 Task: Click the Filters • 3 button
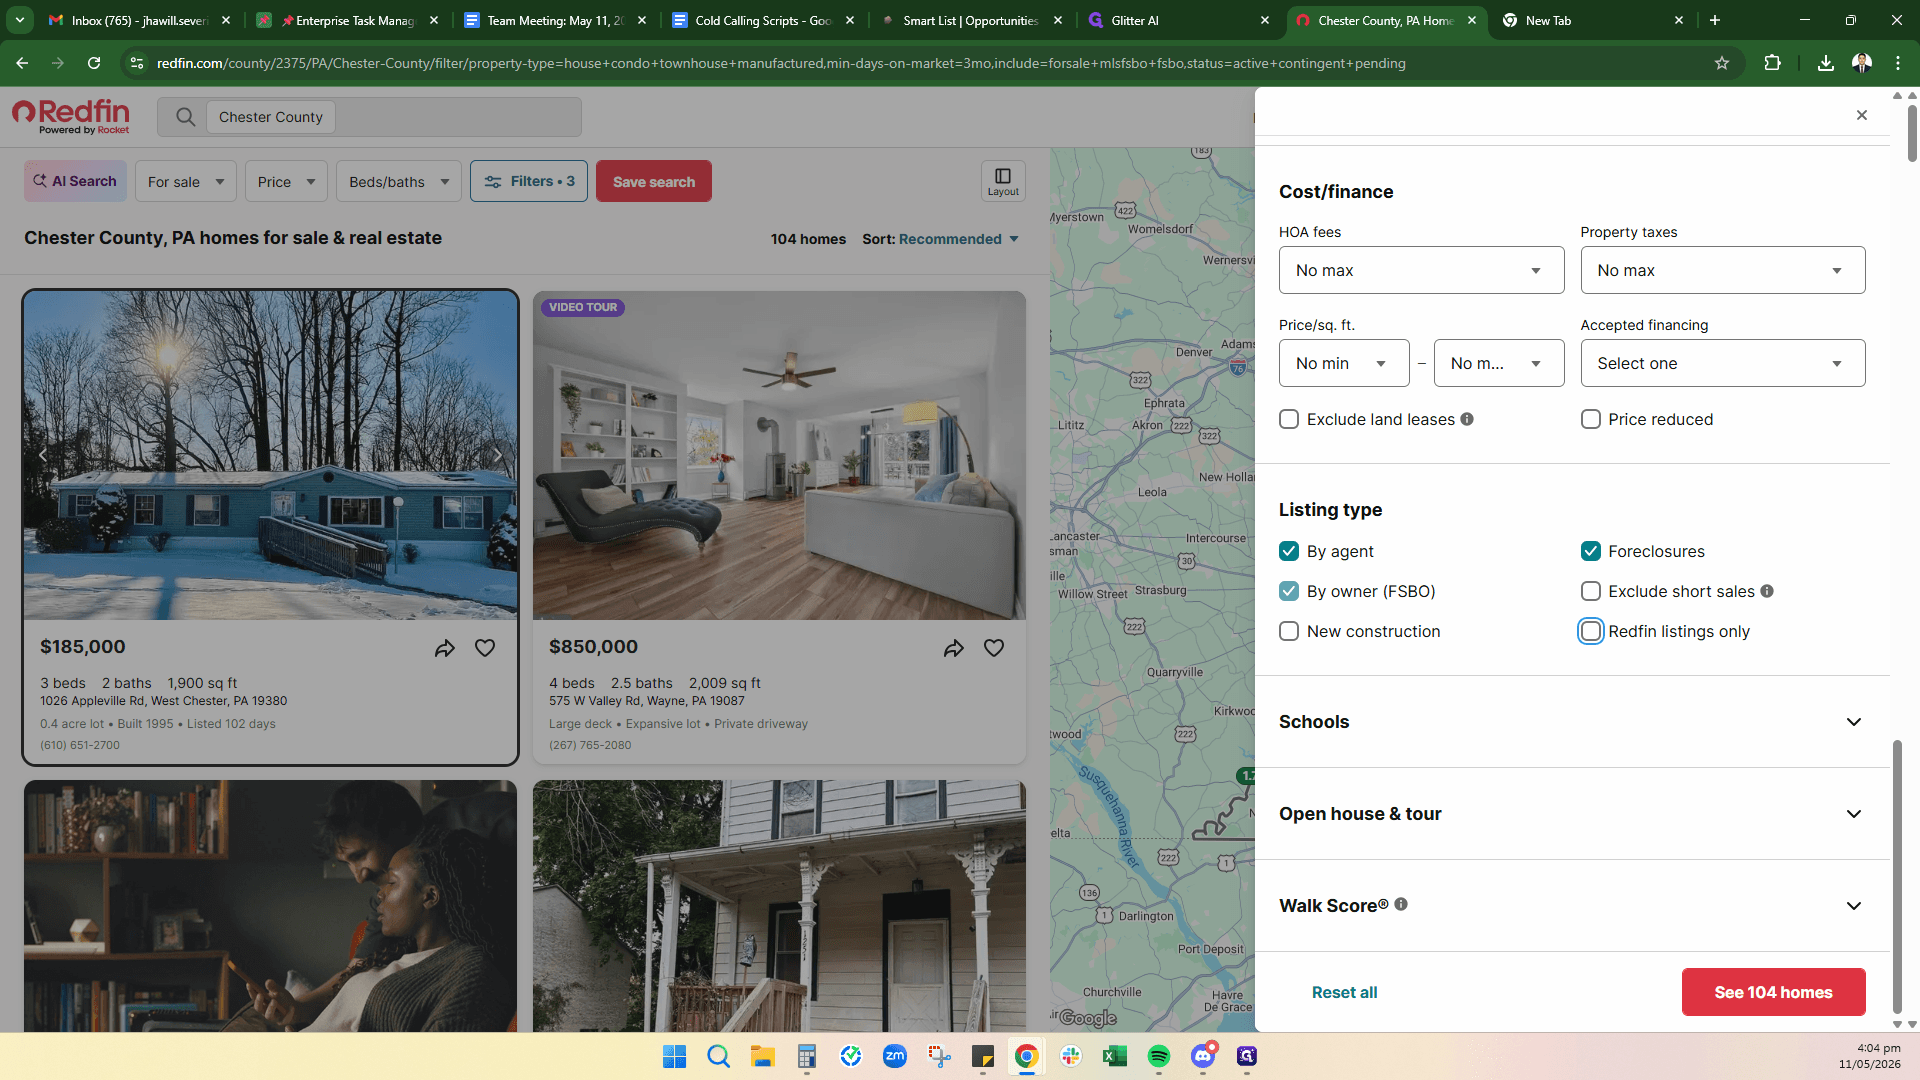tap(529, 181)
